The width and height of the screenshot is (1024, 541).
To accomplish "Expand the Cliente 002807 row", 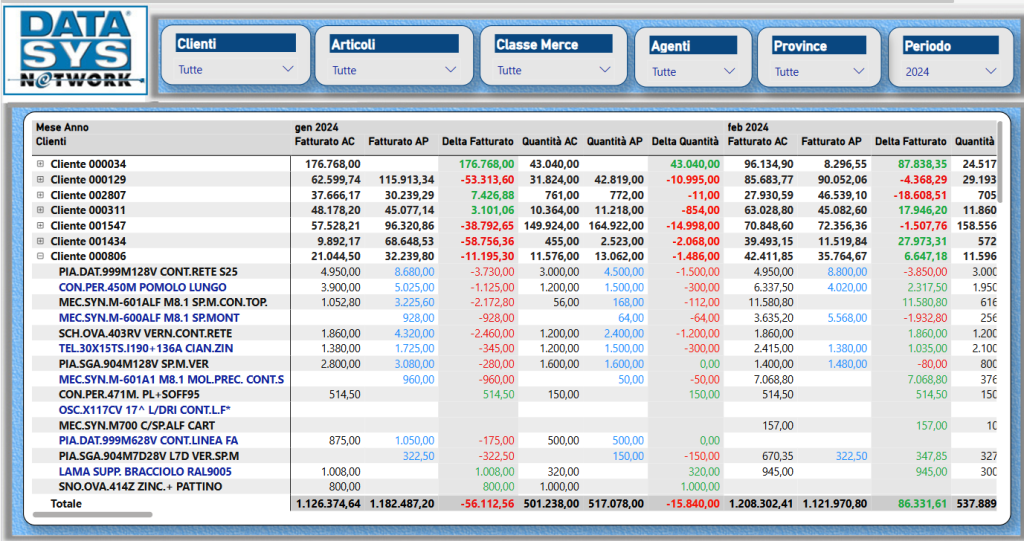I will [x=41, y=195].
